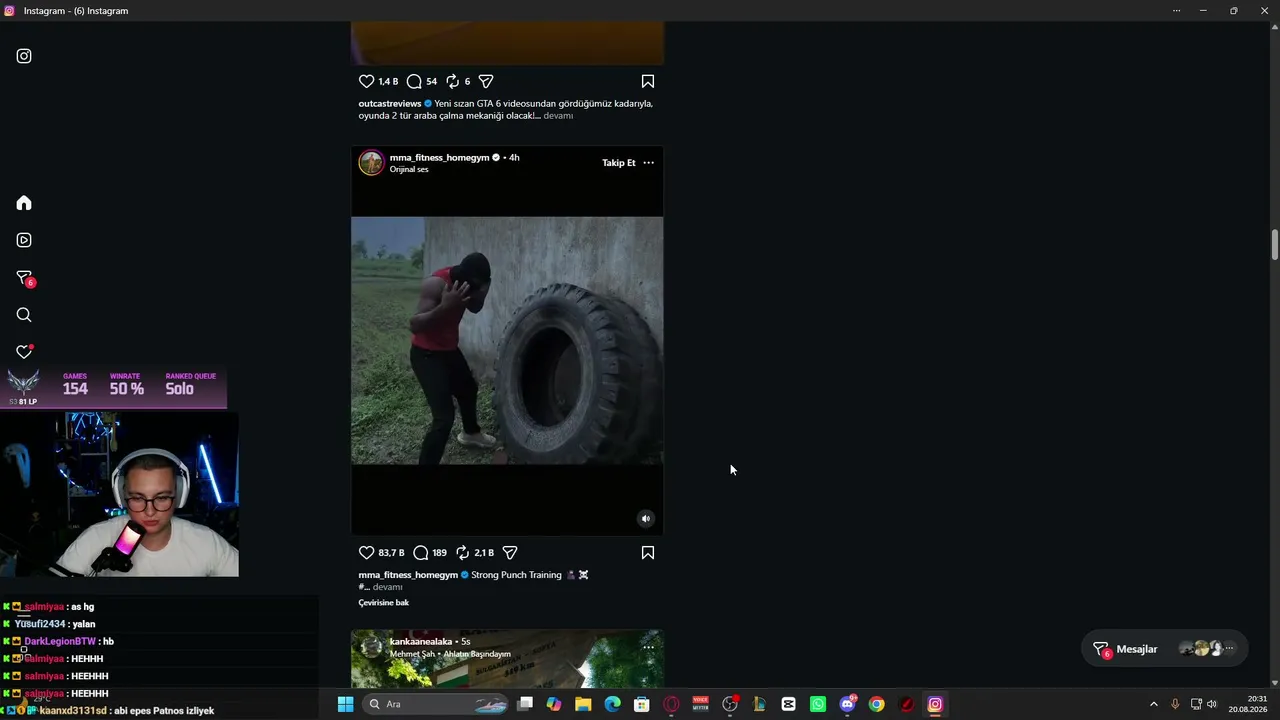The height and width of the screenshot is (720, 1280).
Task: Open Reels from the sidebar icon
Action: tap(24, 240)
